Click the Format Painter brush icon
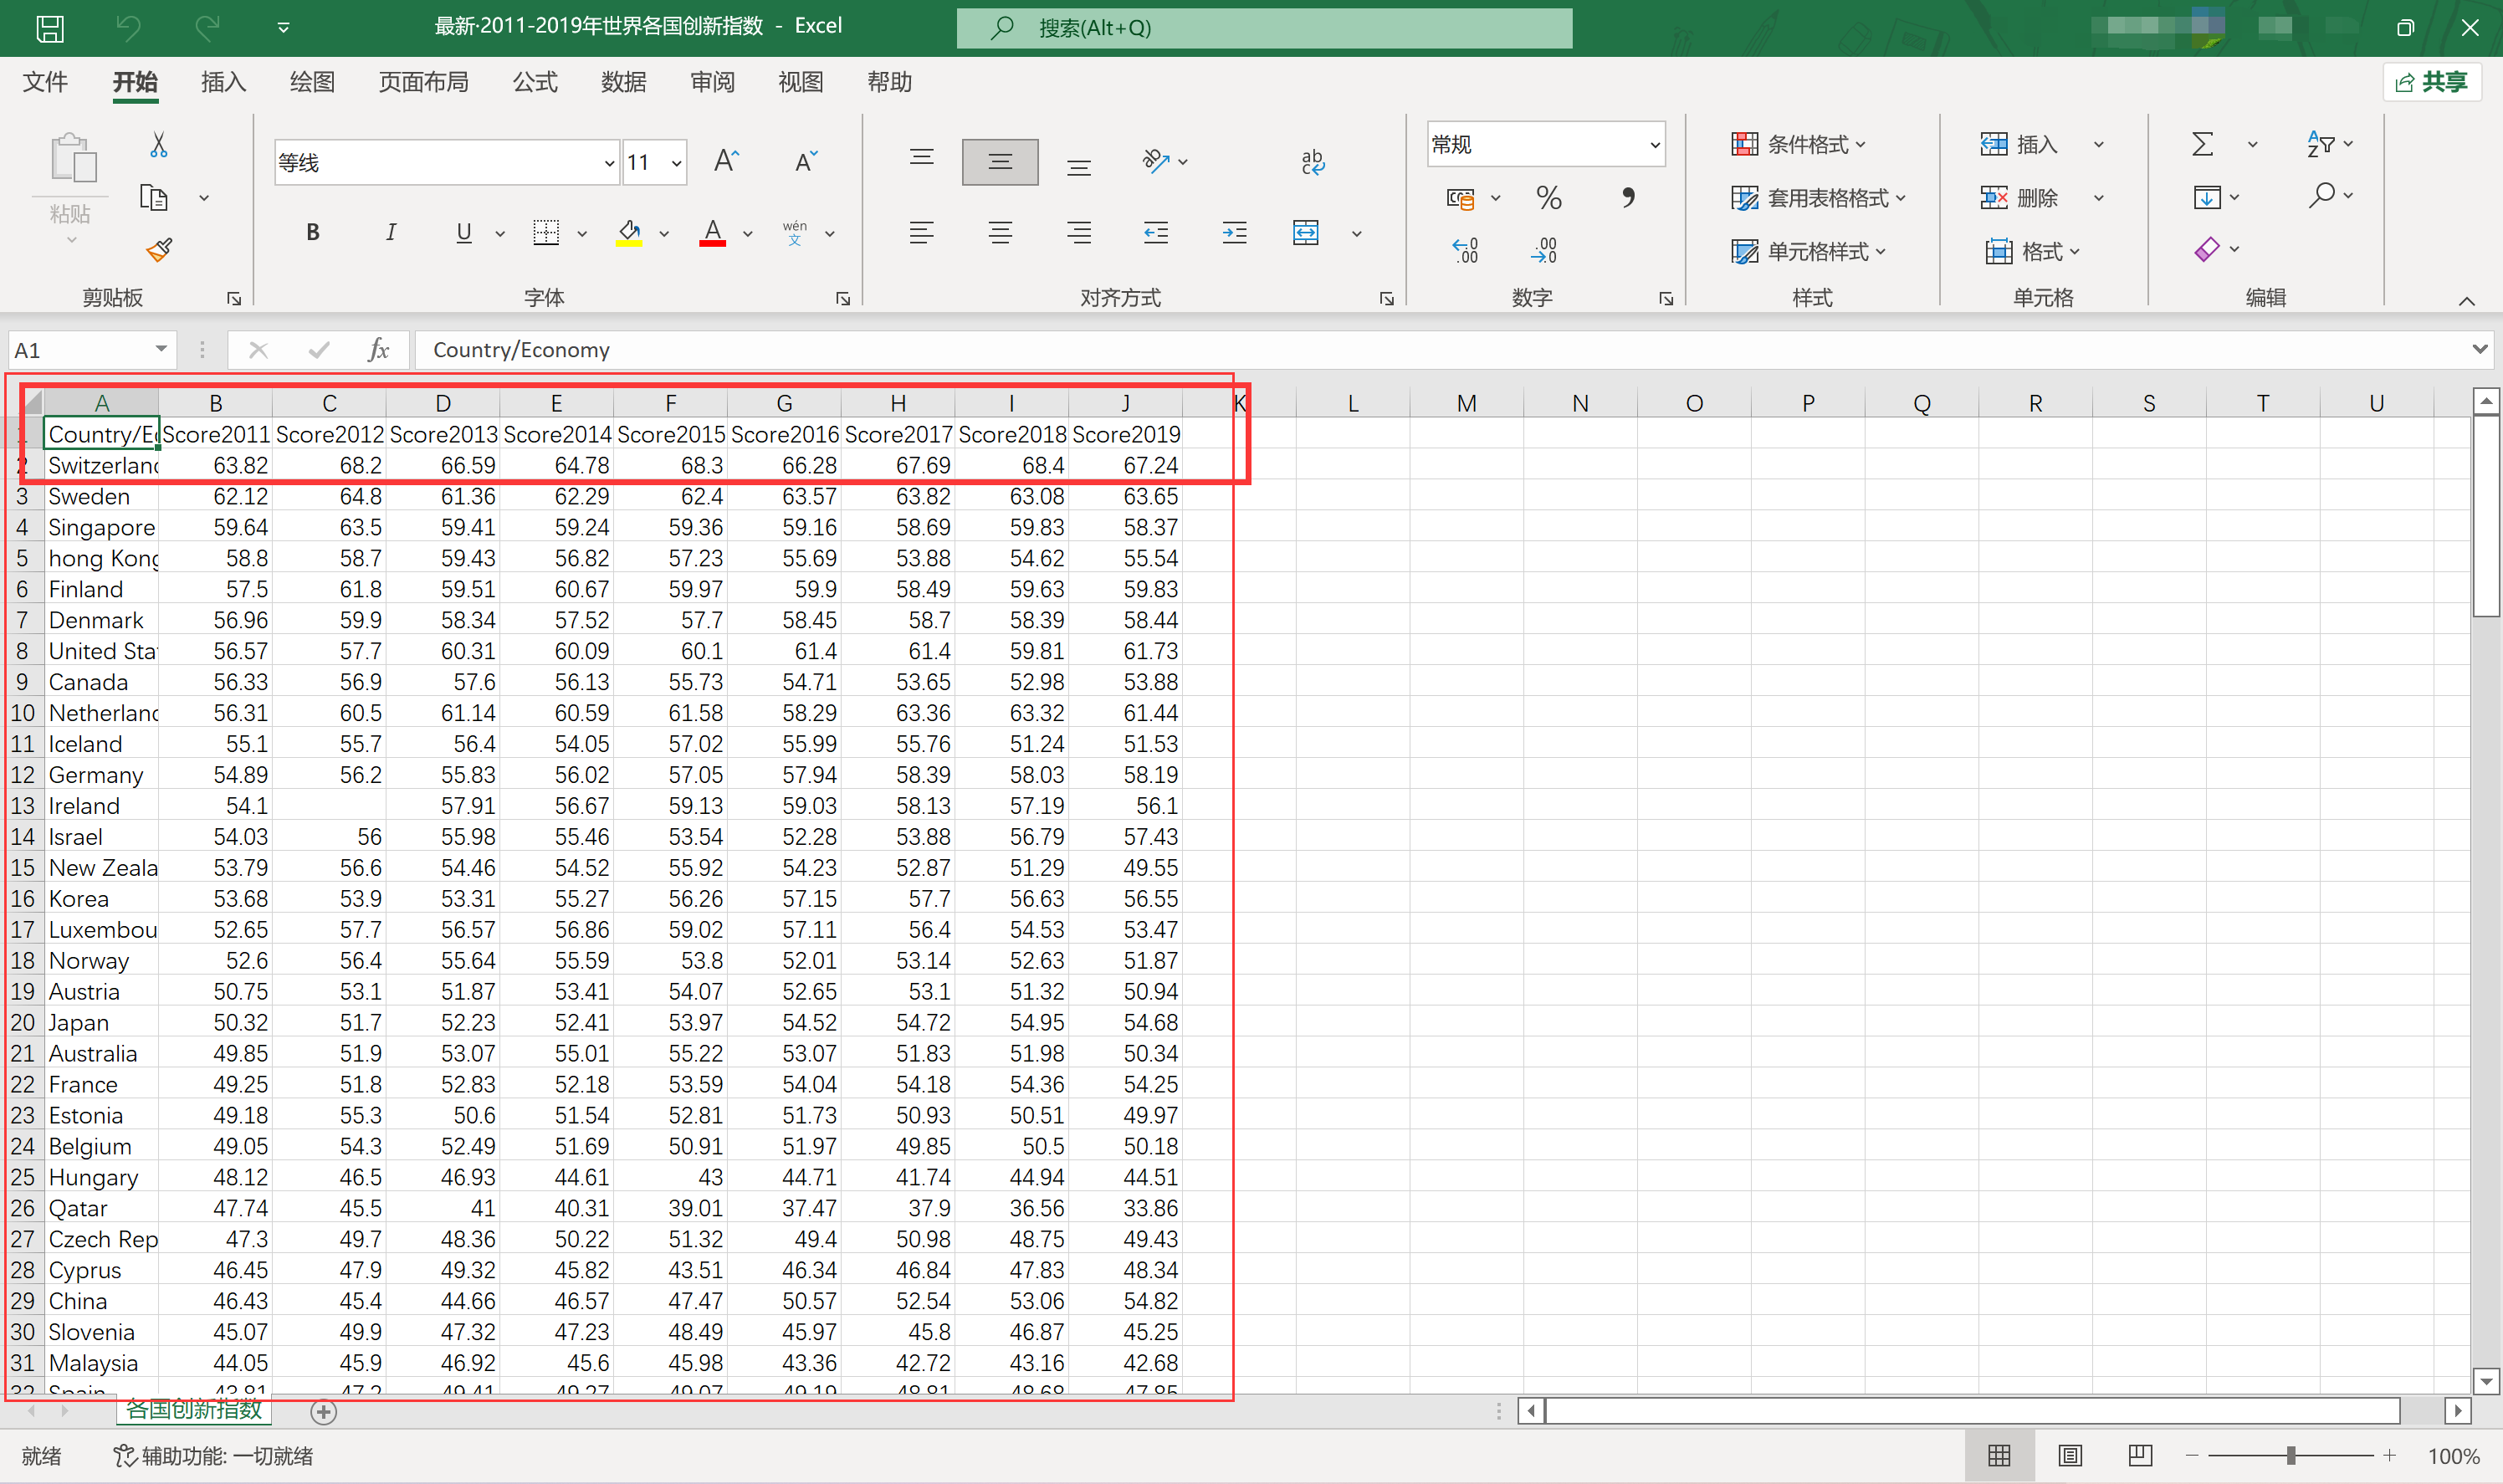Image resolution: width=2503 pixels, height=1484 pixels. pyautogui.click(x=159, y=249)
